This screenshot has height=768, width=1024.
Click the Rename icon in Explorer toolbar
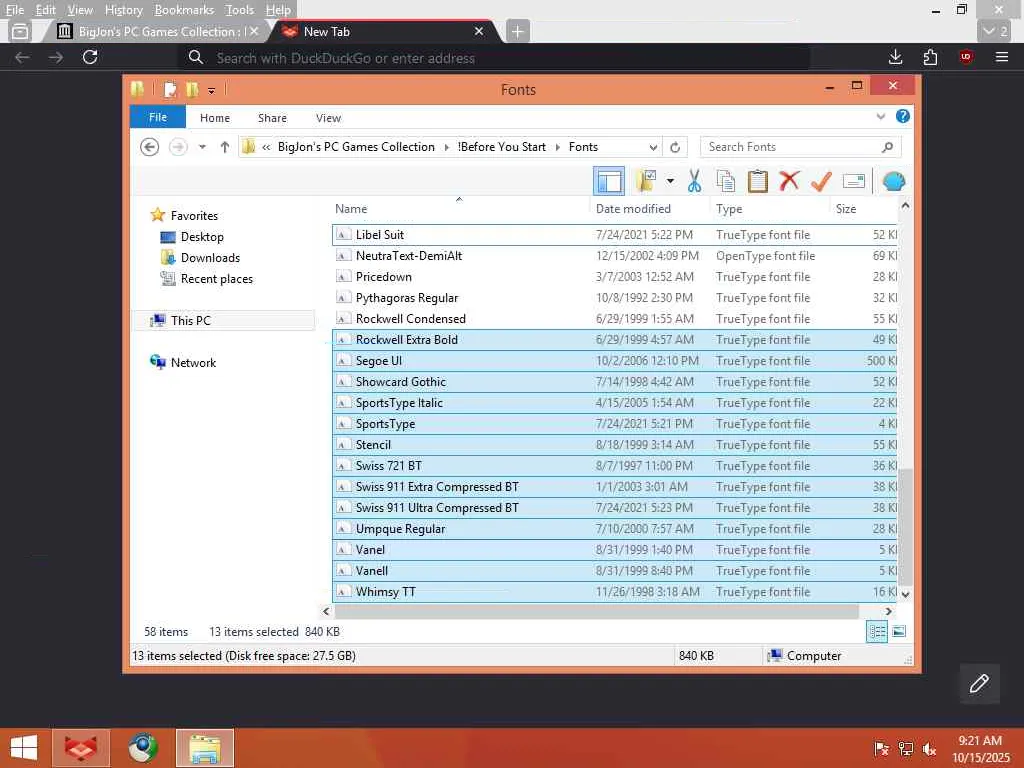pyautogui.click(x=854, y=181)
